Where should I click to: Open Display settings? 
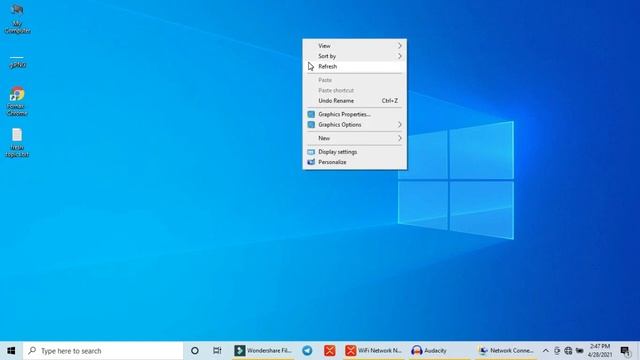[x=354, y=152]
